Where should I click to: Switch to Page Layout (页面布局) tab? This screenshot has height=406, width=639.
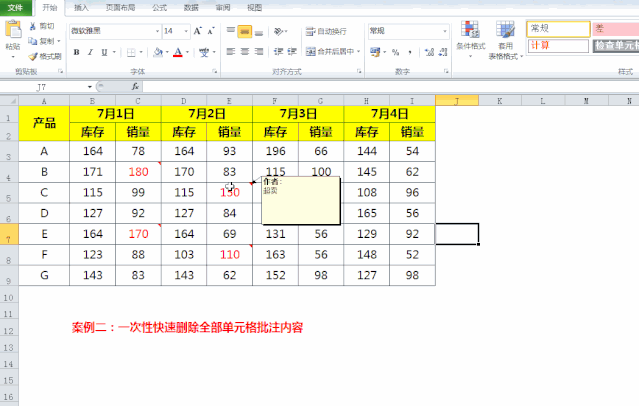pyautogui.click(x=121, y=7)
